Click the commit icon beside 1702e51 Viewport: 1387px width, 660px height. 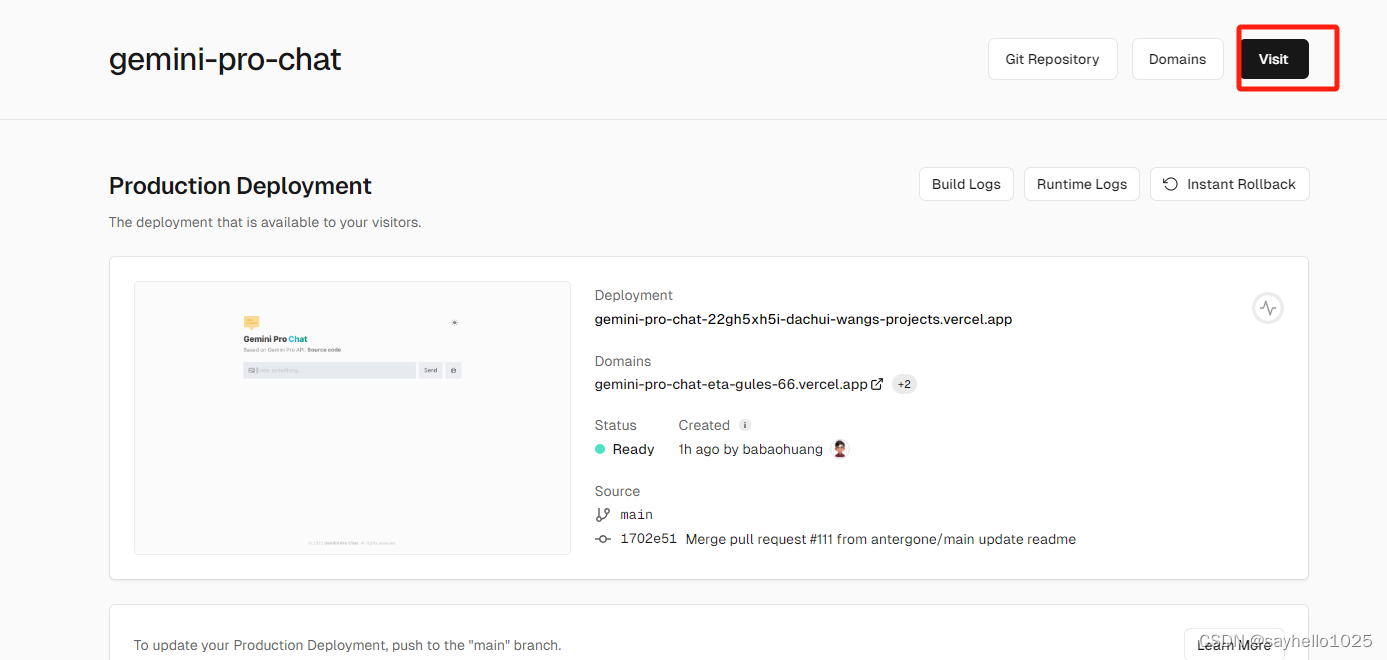(602, 539)
